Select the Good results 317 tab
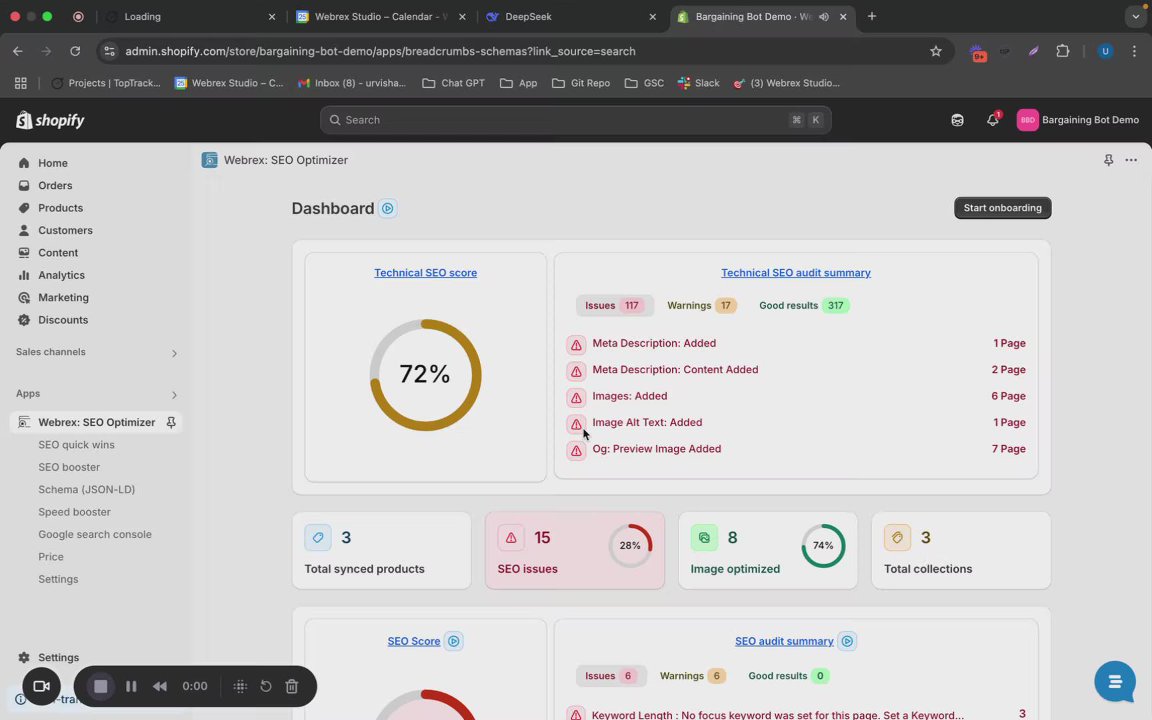This screenshot has height=720, width=1152. point(804,306)
